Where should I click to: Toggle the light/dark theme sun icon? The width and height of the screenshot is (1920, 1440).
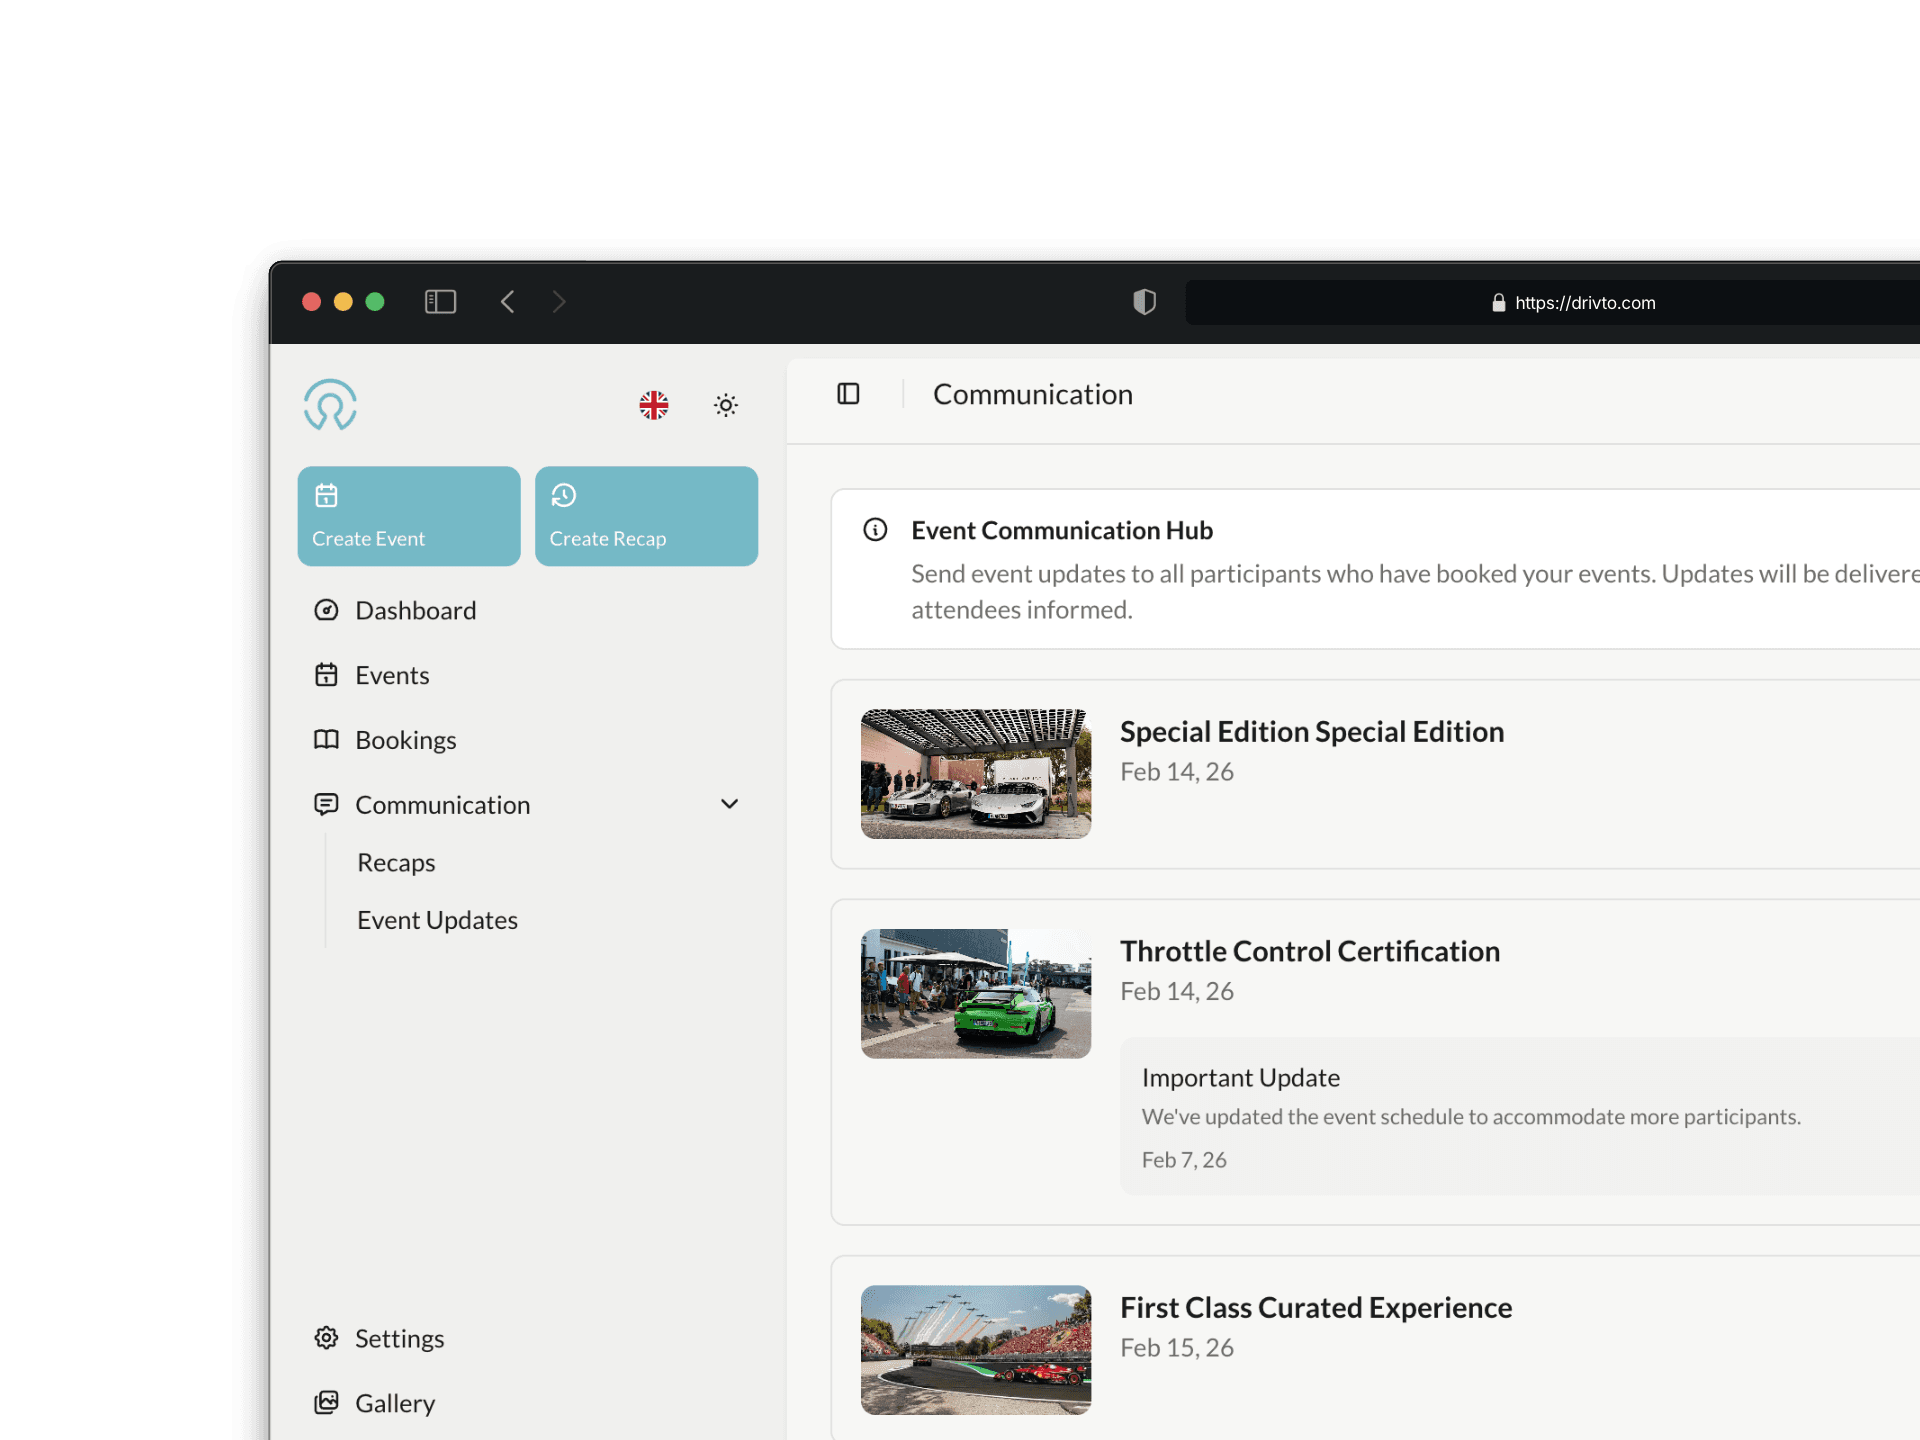click(x=726, y=405)
